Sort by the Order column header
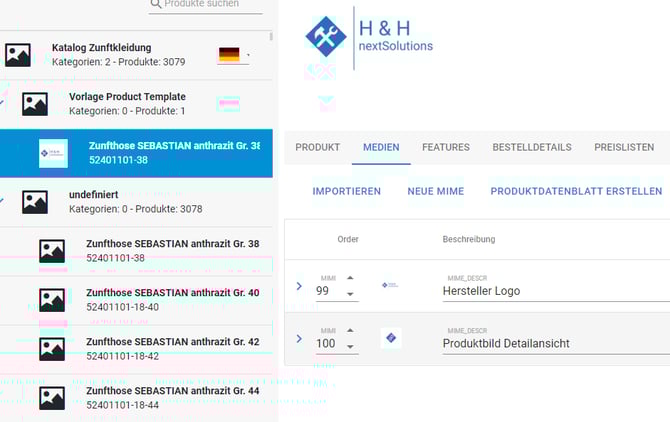Screen dimensions: 670x422 tap(348, 239)
